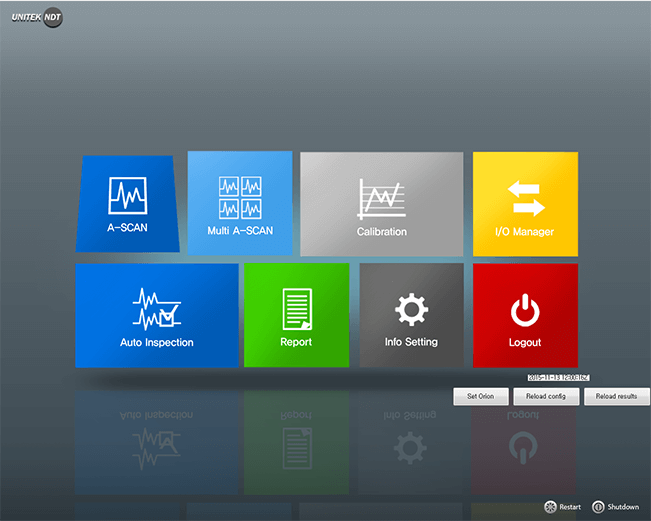Start Auto Inspection
This screenshot has width=651, height=521.
[157, 316]
